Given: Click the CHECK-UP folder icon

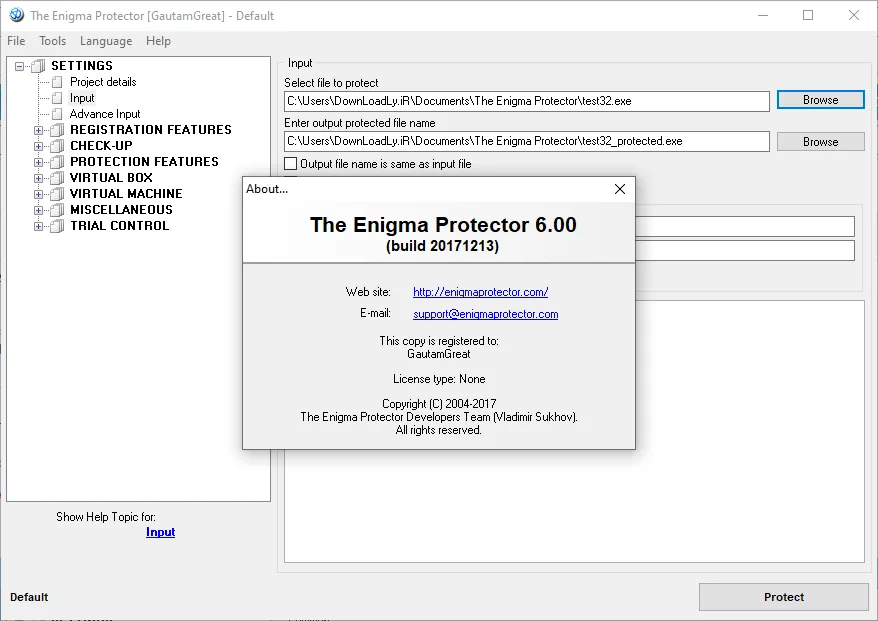Looking at the screenshot, I should click(x=57, y=146).
